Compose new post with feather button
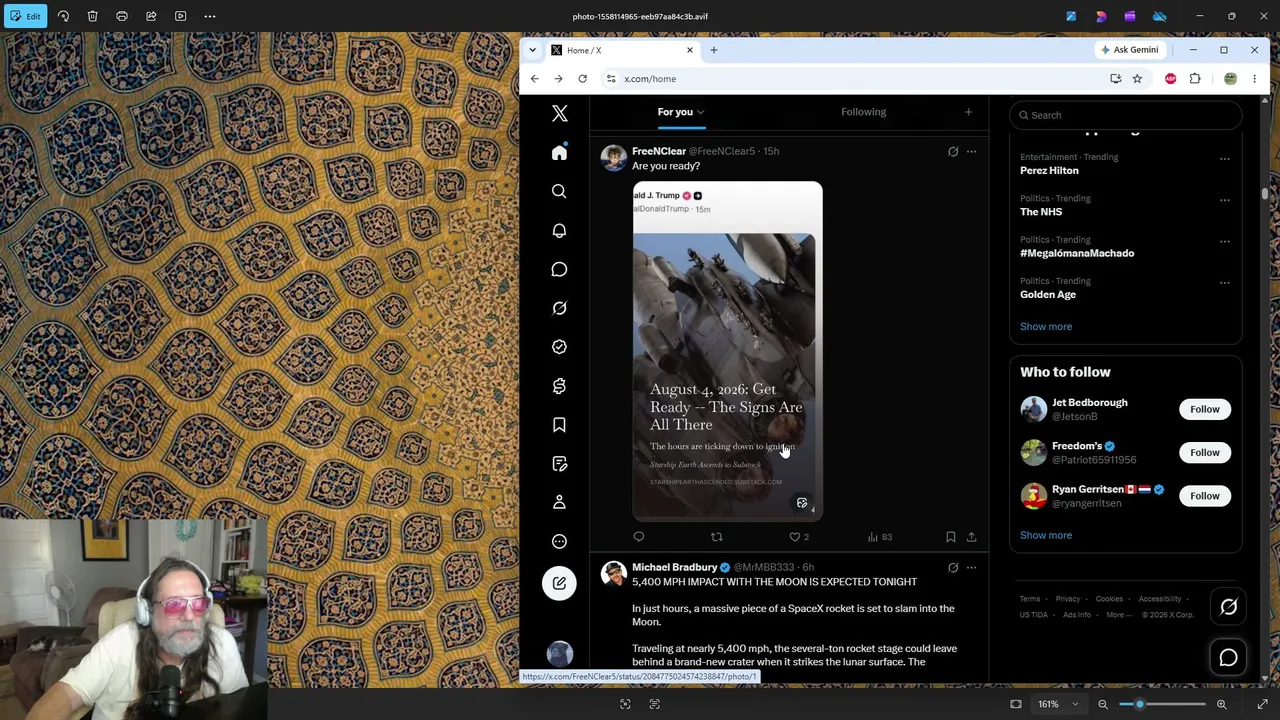Viewport: 1280px width, 720px height. coord(559,583)
